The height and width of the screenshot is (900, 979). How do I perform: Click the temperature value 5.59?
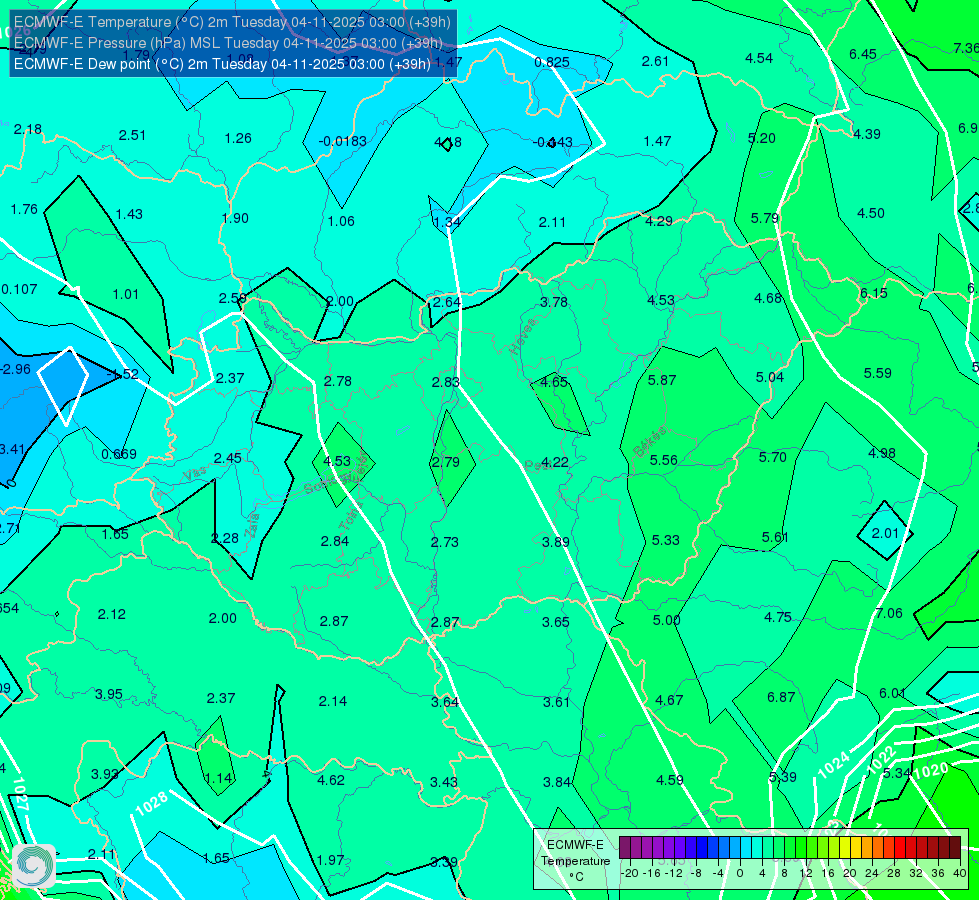point(877,373)
